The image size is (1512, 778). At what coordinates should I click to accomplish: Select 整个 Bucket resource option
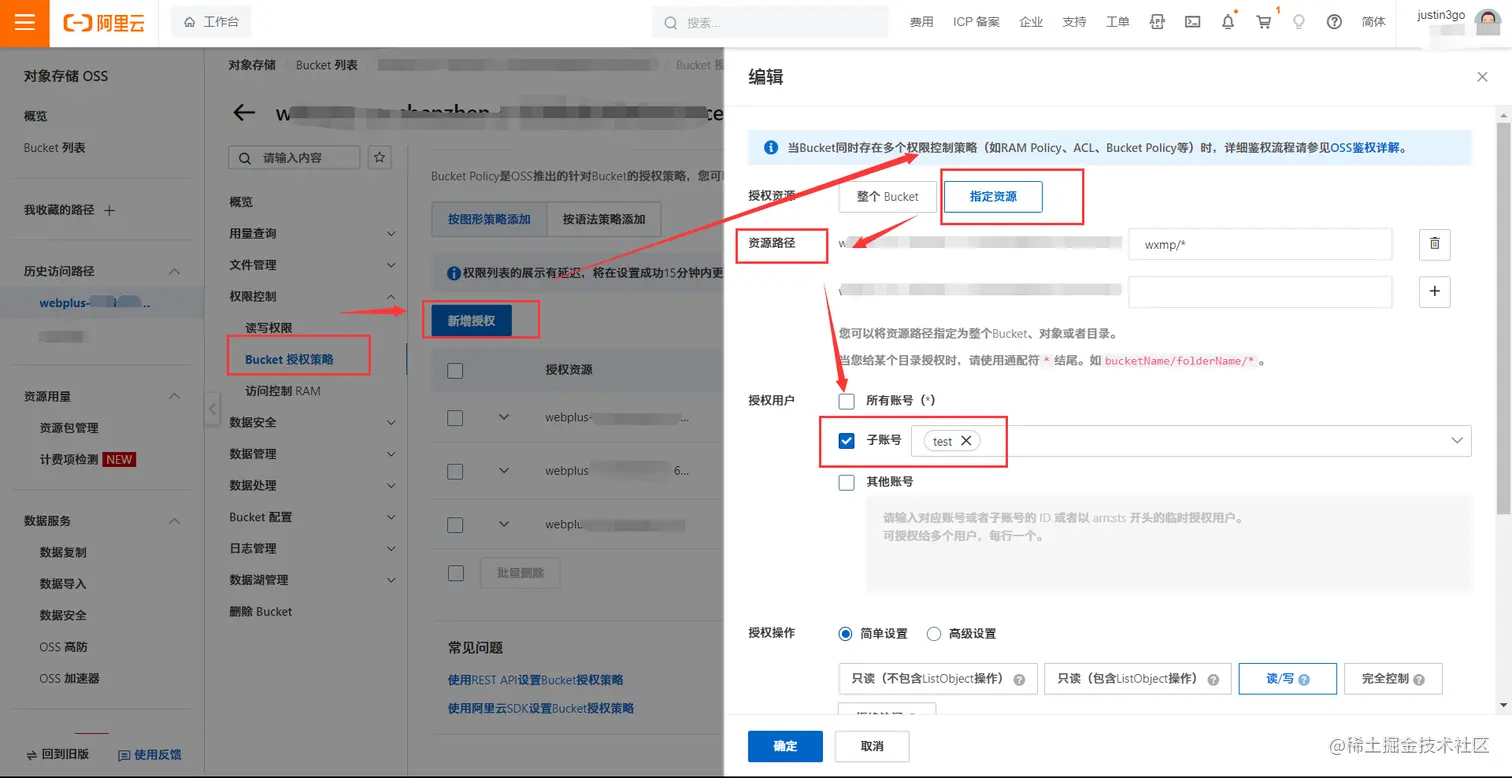[x=887, y=197]
